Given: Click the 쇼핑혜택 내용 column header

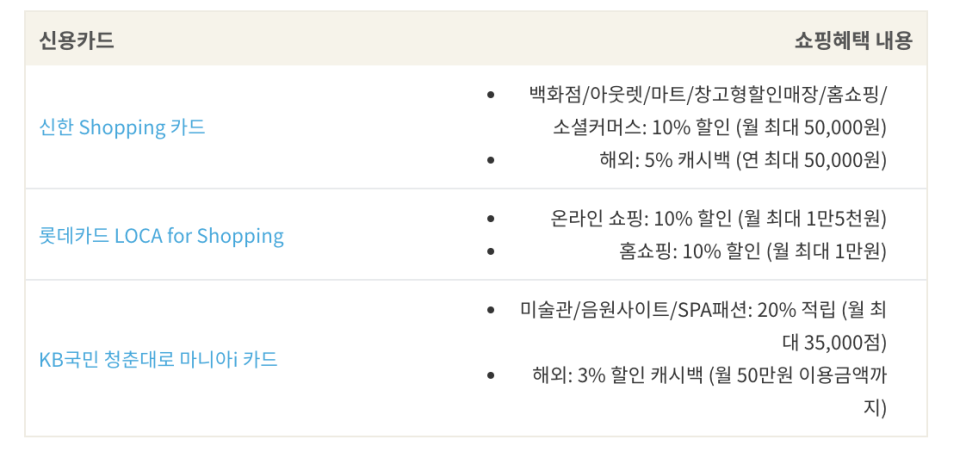Looking at the screenshot, I should [x=853, y=41].
